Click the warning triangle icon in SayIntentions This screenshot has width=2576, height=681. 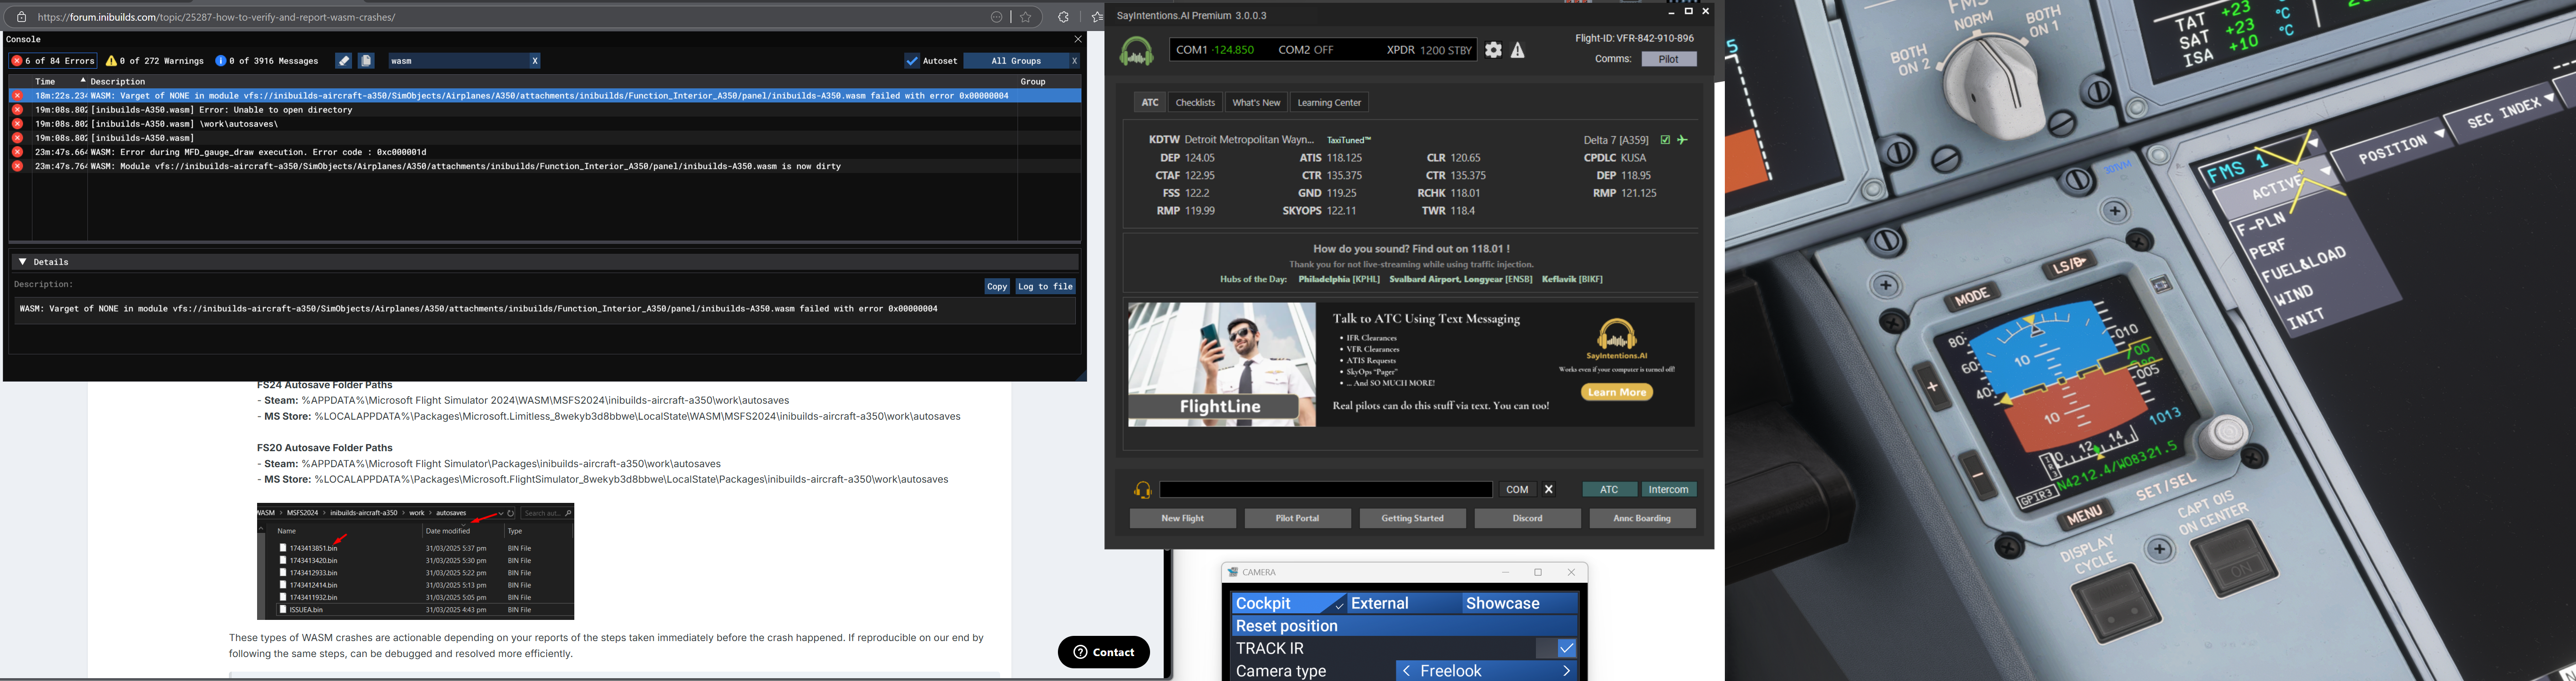click(1518, 50)
